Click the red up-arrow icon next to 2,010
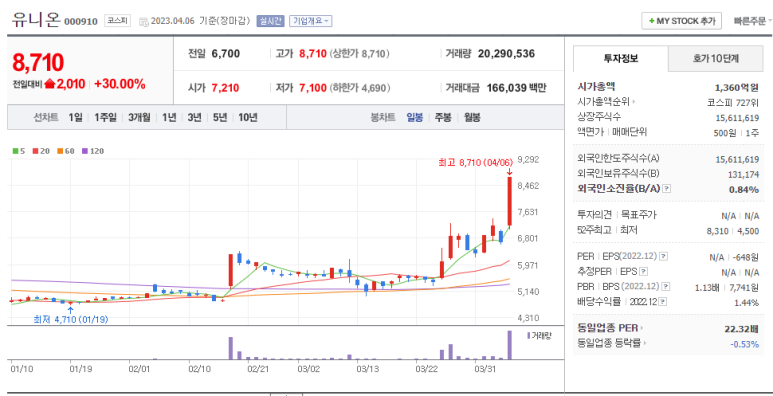Screen dimensions: 773x396 coord(49,84)
